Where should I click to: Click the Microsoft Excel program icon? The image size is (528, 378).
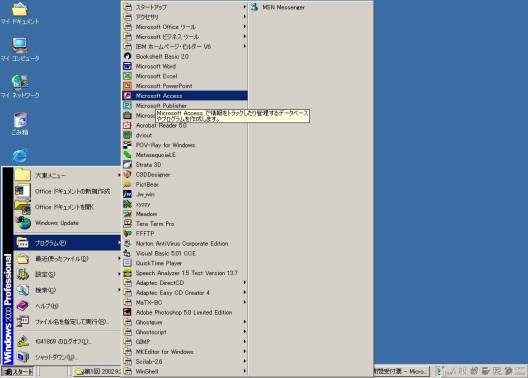(x=127, y=76)
